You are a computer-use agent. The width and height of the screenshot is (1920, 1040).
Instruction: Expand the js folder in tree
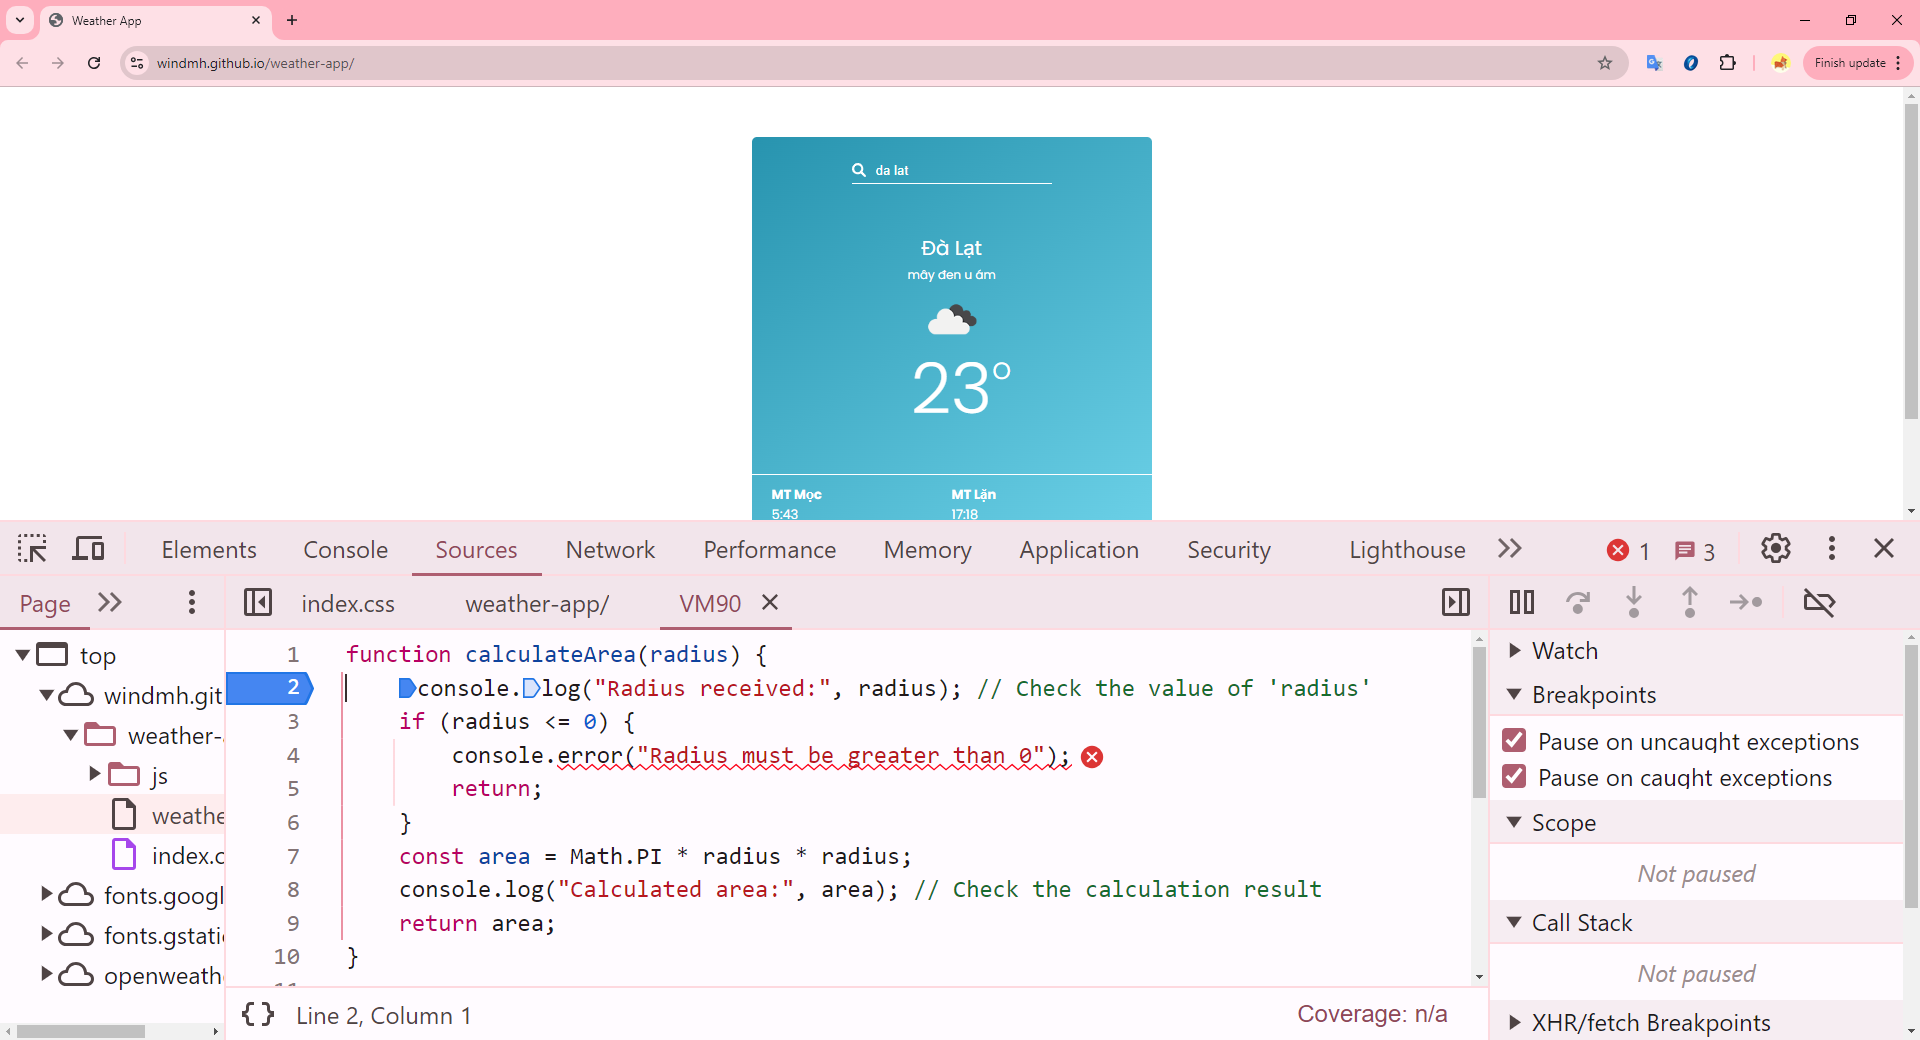click(95, 774)
